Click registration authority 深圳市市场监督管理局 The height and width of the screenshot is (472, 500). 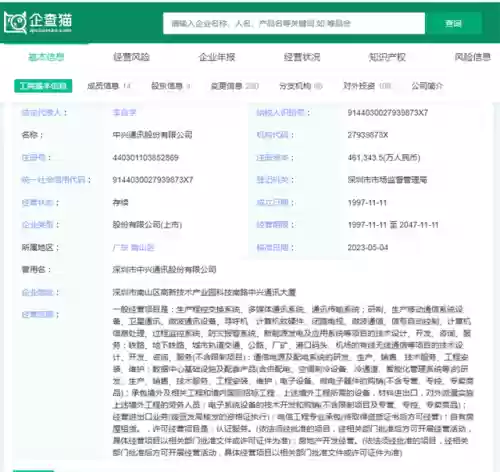point(387,180)
